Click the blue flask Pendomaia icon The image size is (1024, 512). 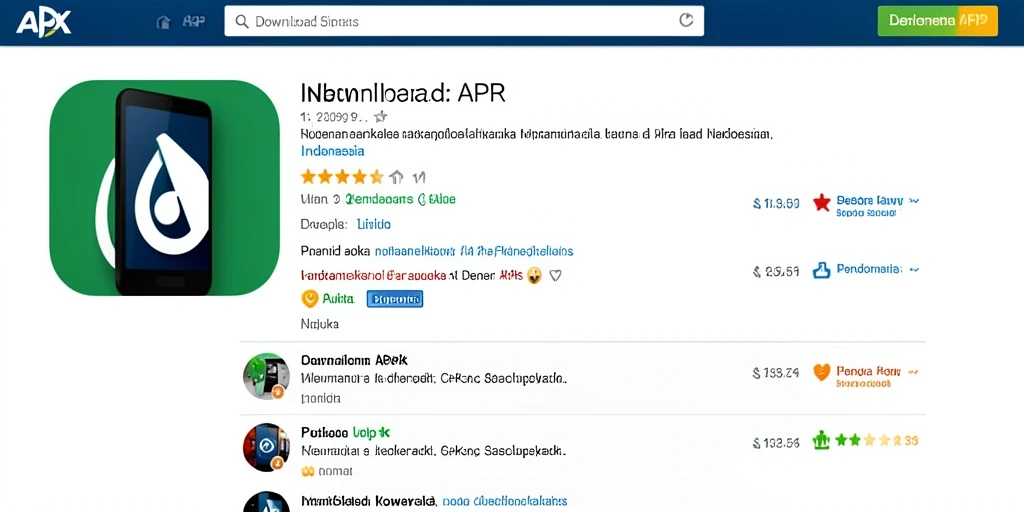821,270
